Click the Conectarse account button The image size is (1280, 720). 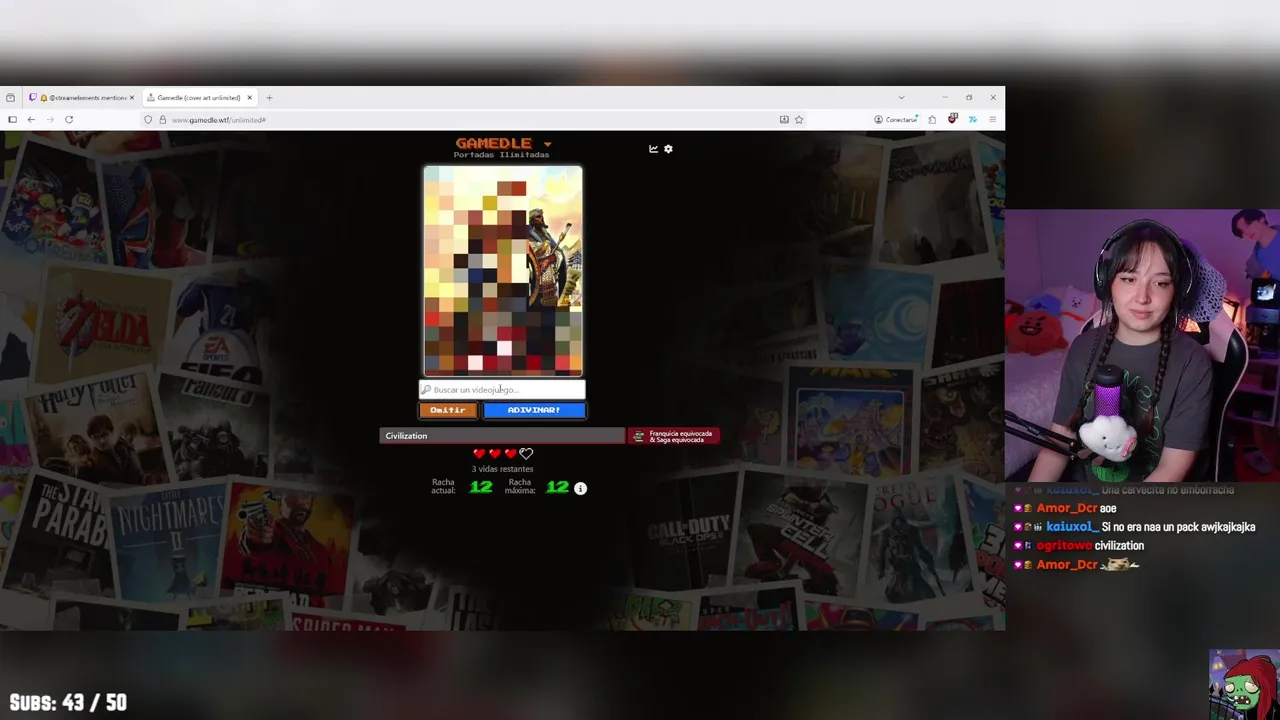click(896, 120)
